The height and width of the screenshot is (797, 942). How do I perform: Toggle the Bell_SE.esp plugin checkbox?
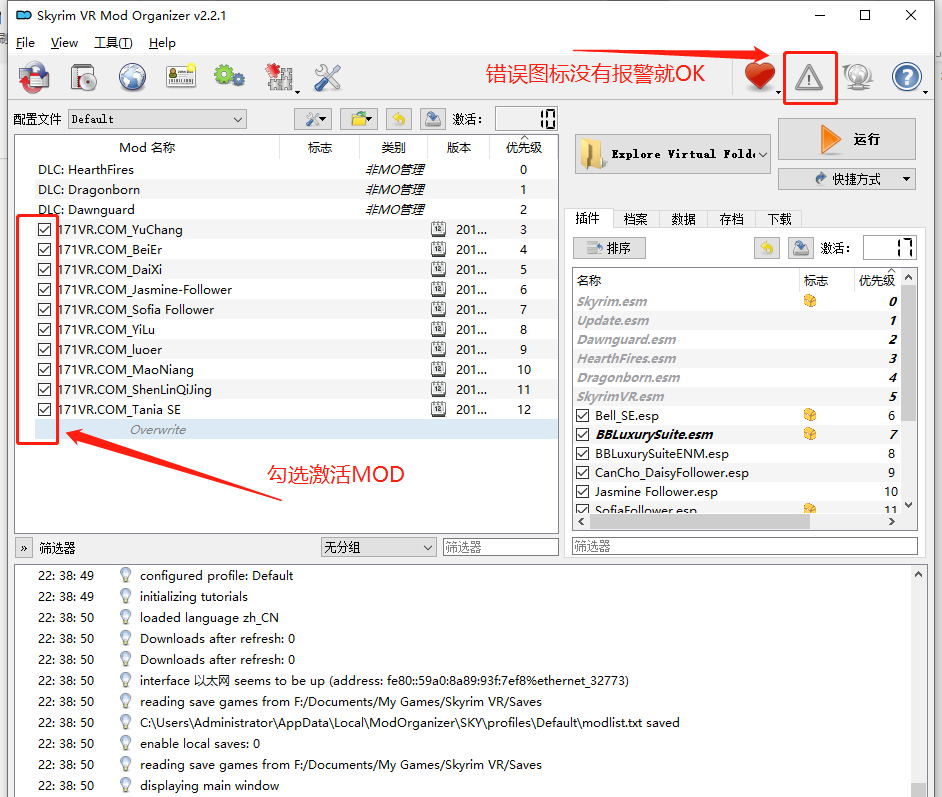click(x=583, y=416)
